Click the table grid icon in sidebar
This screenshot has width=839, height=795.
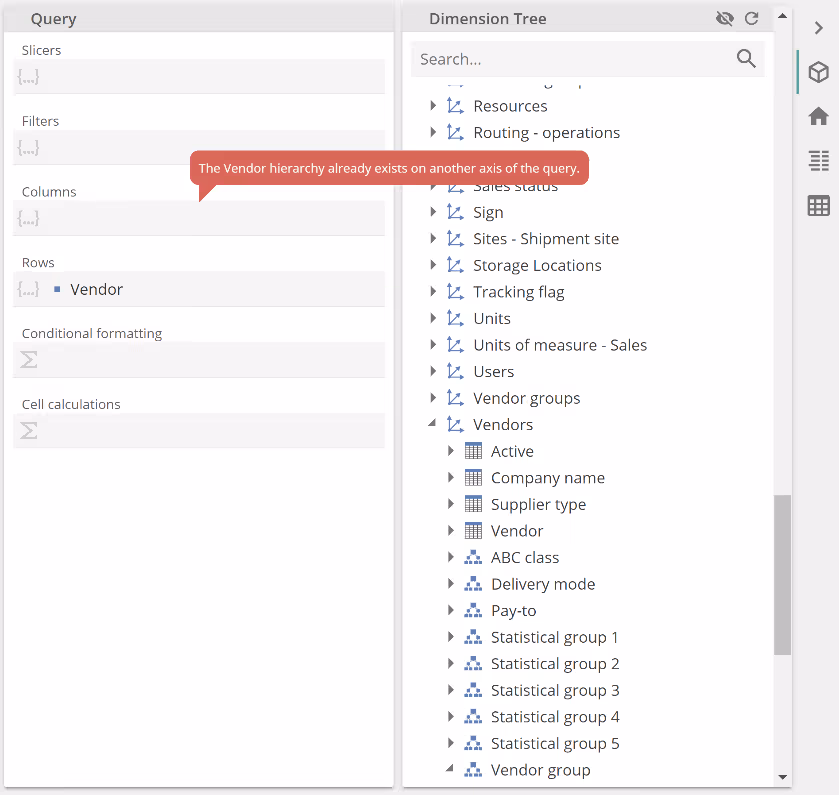(818, 206)
